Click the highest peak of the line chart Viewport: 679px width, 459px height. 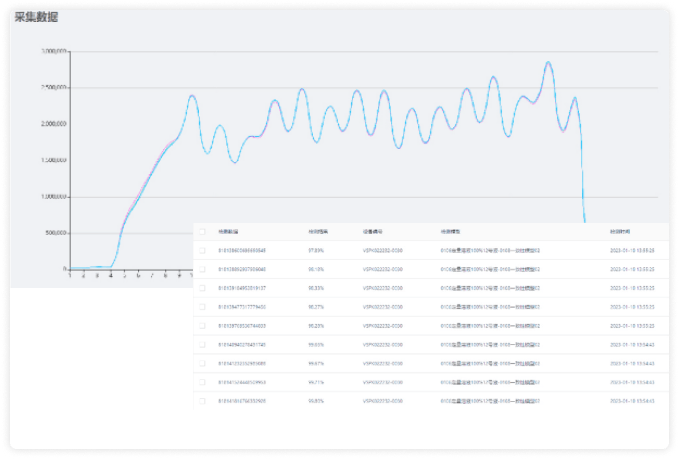click(x=548, y=63)
